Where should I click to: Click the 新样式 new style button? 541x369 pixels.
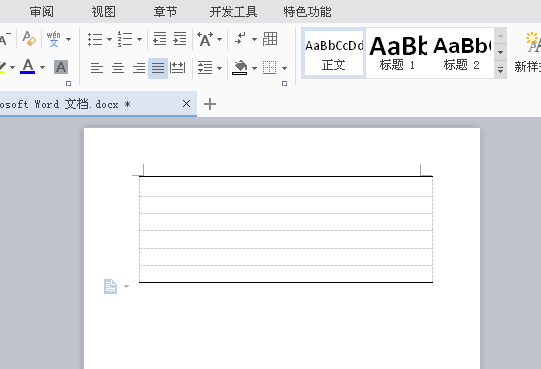click(528, 52)
